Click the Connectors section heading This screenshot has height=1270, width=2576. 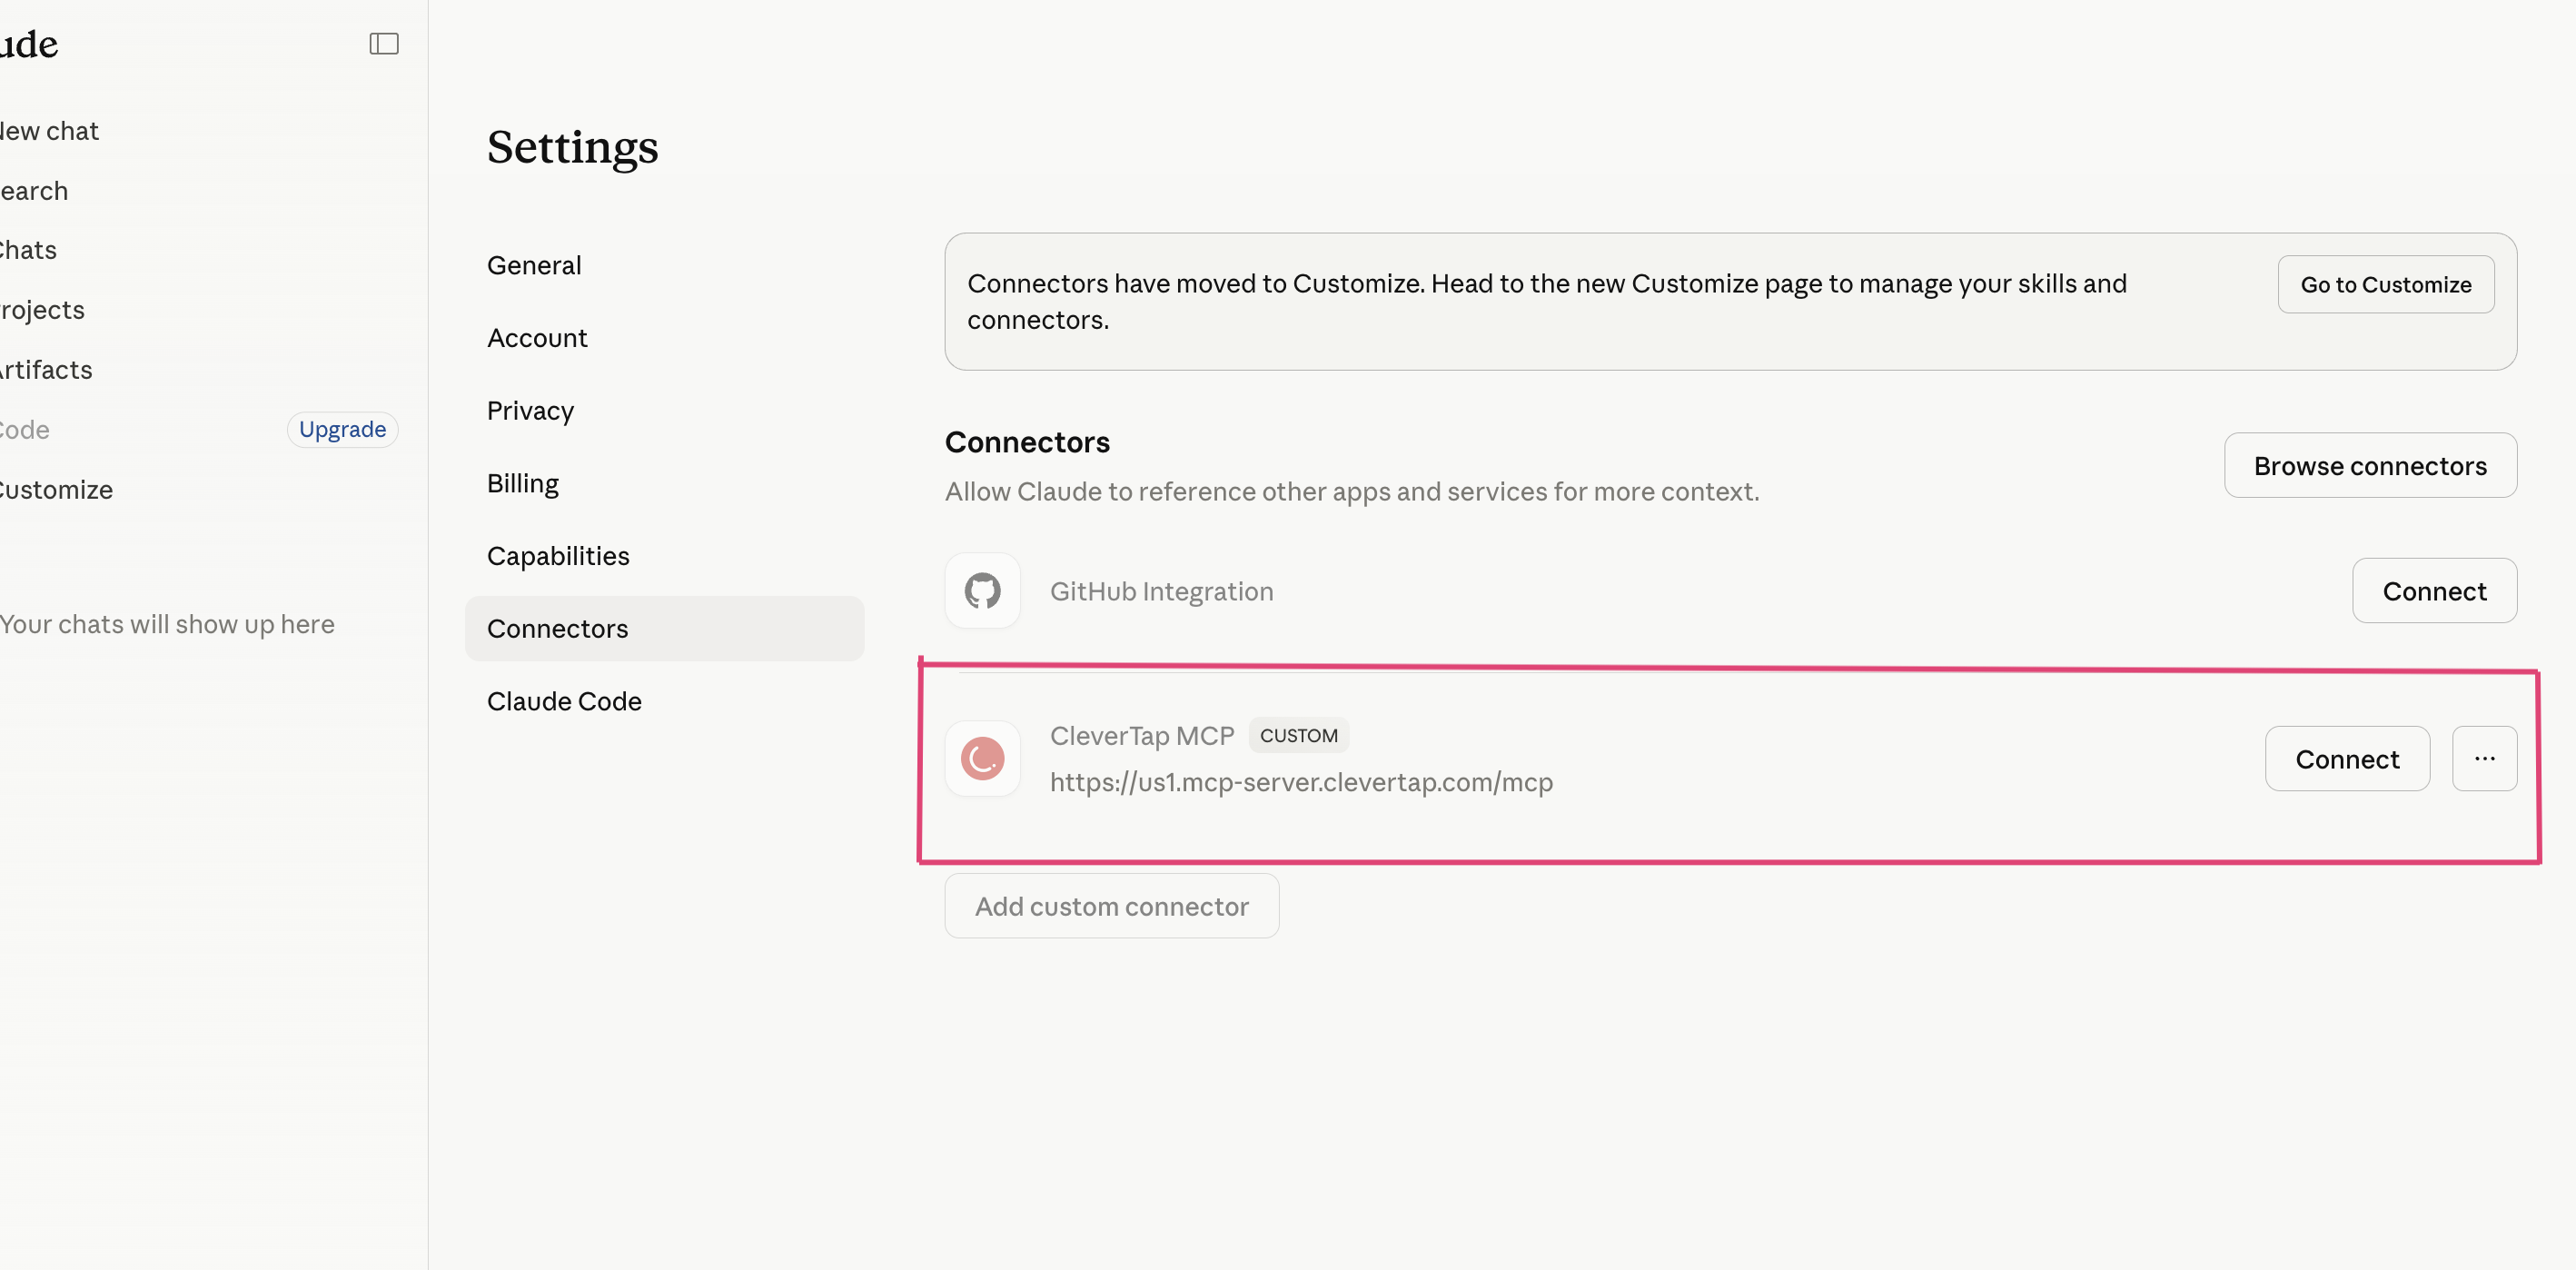coord(1027,442)
